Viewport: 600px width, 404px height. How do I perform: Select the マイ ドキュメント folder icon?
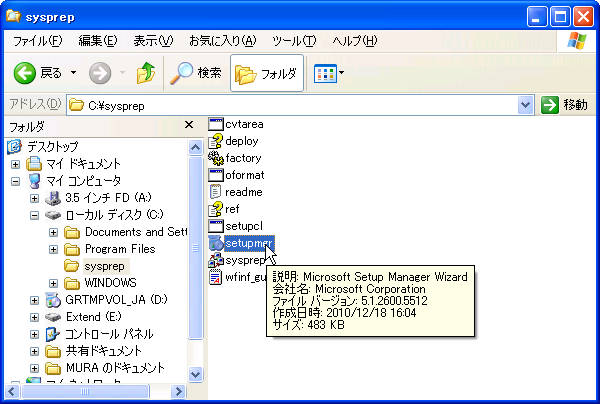point(34,164)
